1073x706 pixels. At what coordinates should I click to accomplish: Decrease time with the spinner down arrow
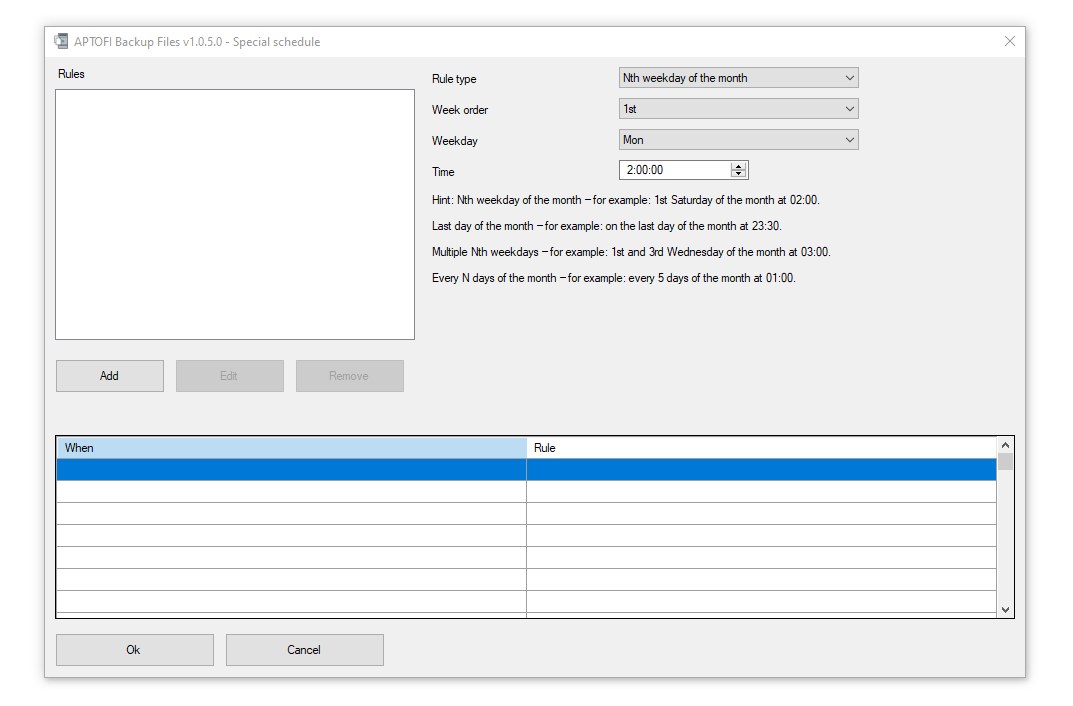tap(739, 174)
